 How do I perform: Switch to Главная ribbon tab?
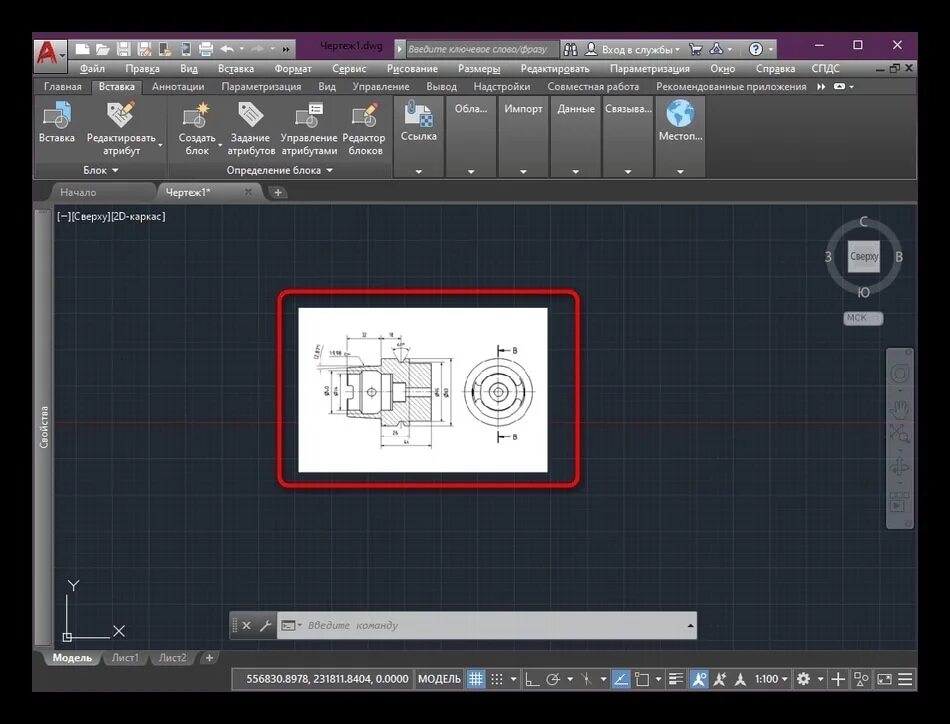point(63,87)
